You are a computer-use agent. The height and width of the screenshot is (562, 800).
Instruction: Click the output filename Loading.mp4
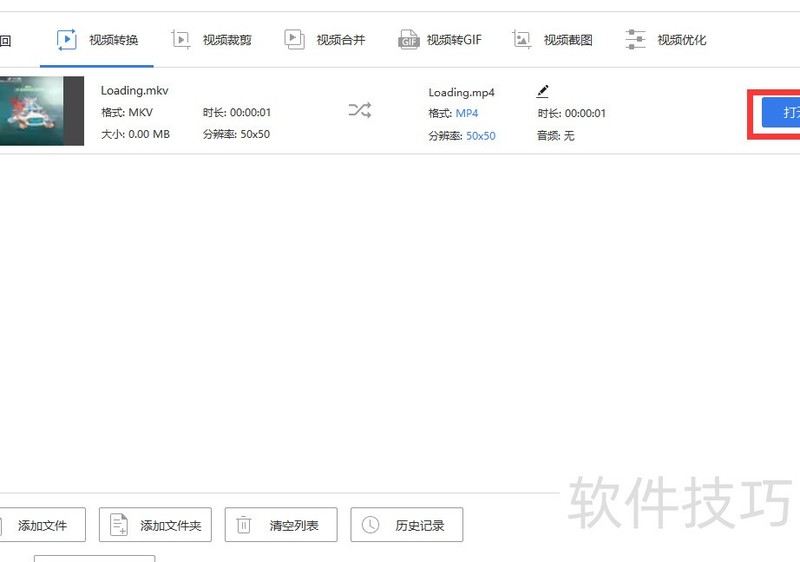[x=461, y=92]
